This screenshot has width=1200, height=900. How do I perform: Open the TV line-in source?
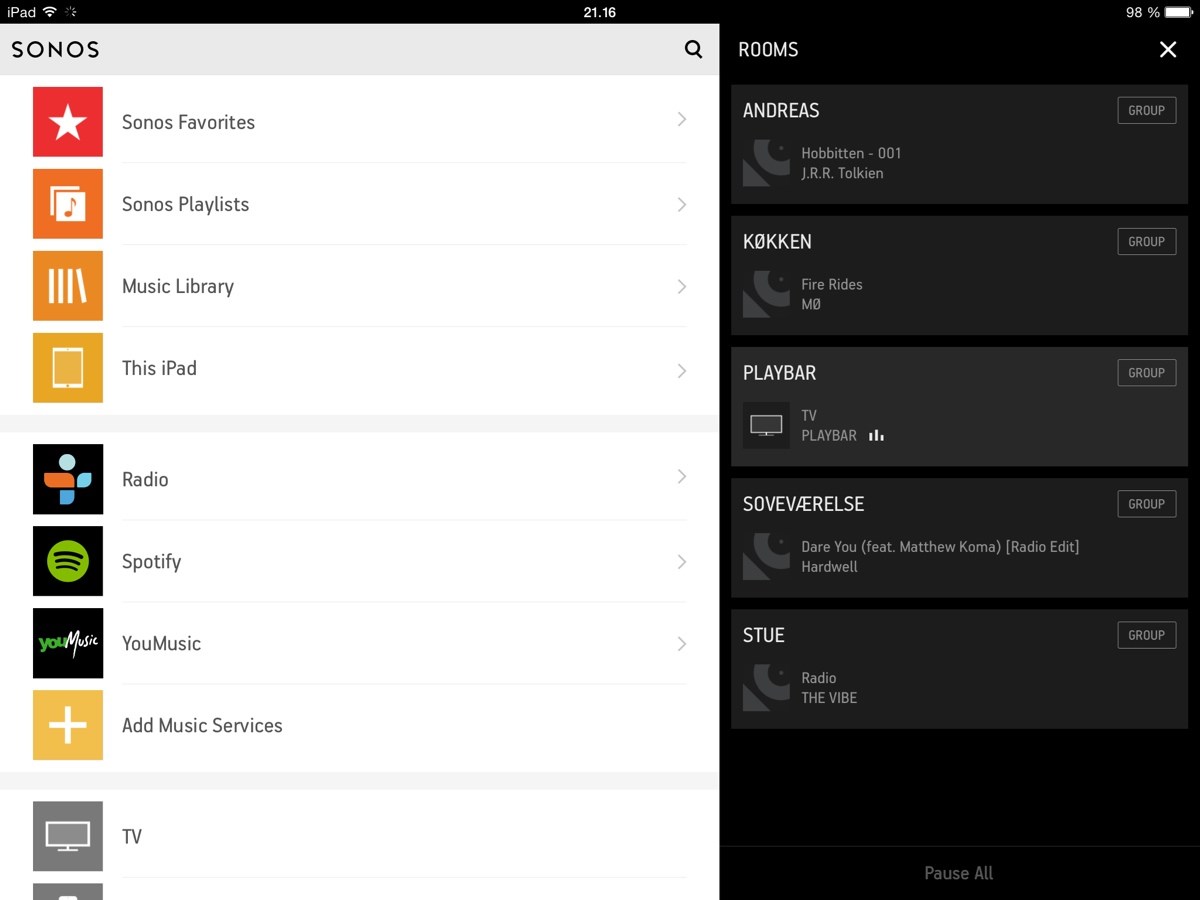pyautogui.click(x=360, y=836)
